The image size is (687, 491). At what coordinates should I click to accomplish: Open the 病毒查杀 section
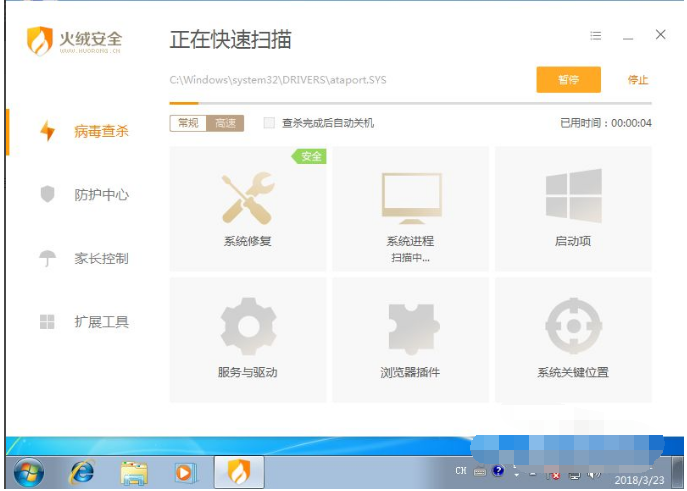(x=101, y=131)
